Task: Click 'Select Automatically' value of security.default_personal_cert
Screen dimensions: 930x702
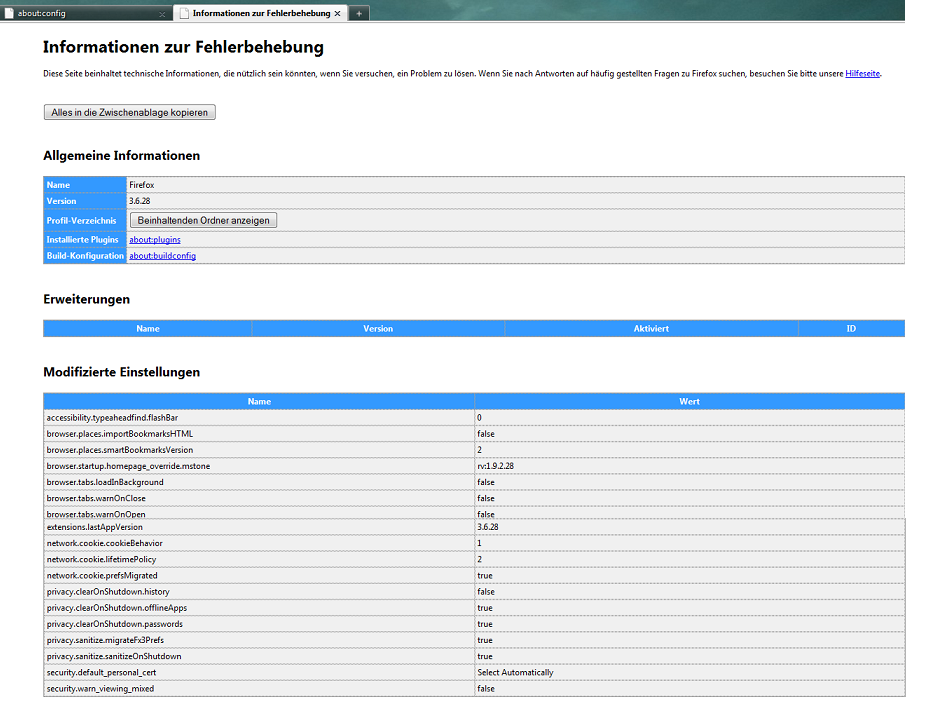Action: click(x=515, y=673)
